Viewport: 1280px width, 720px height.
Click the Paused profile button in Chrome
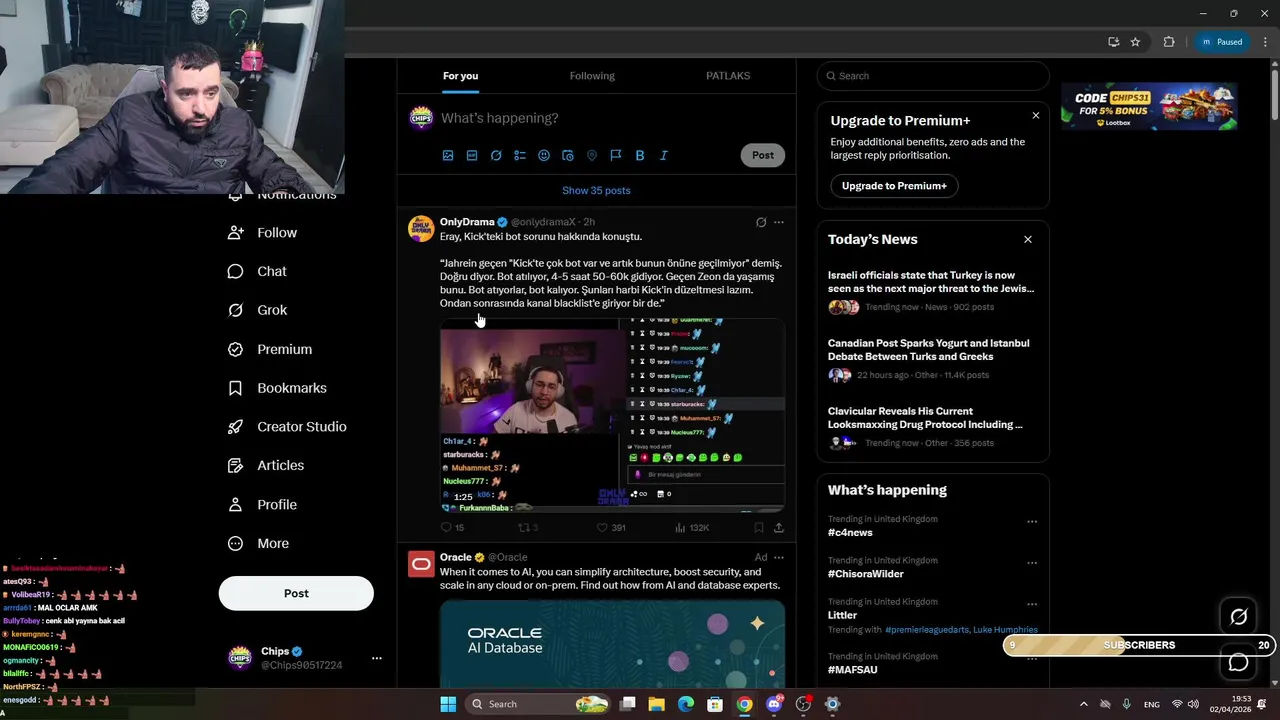point(1222,42)
